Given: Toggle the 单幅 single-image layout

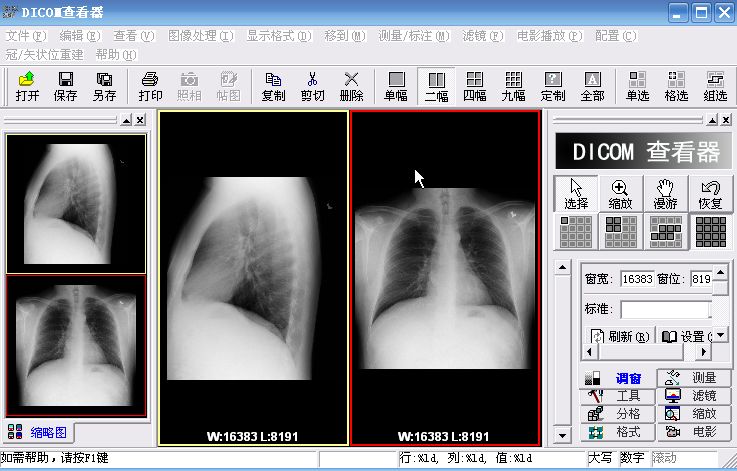Looking at the screenshot, I should point(396,86).
